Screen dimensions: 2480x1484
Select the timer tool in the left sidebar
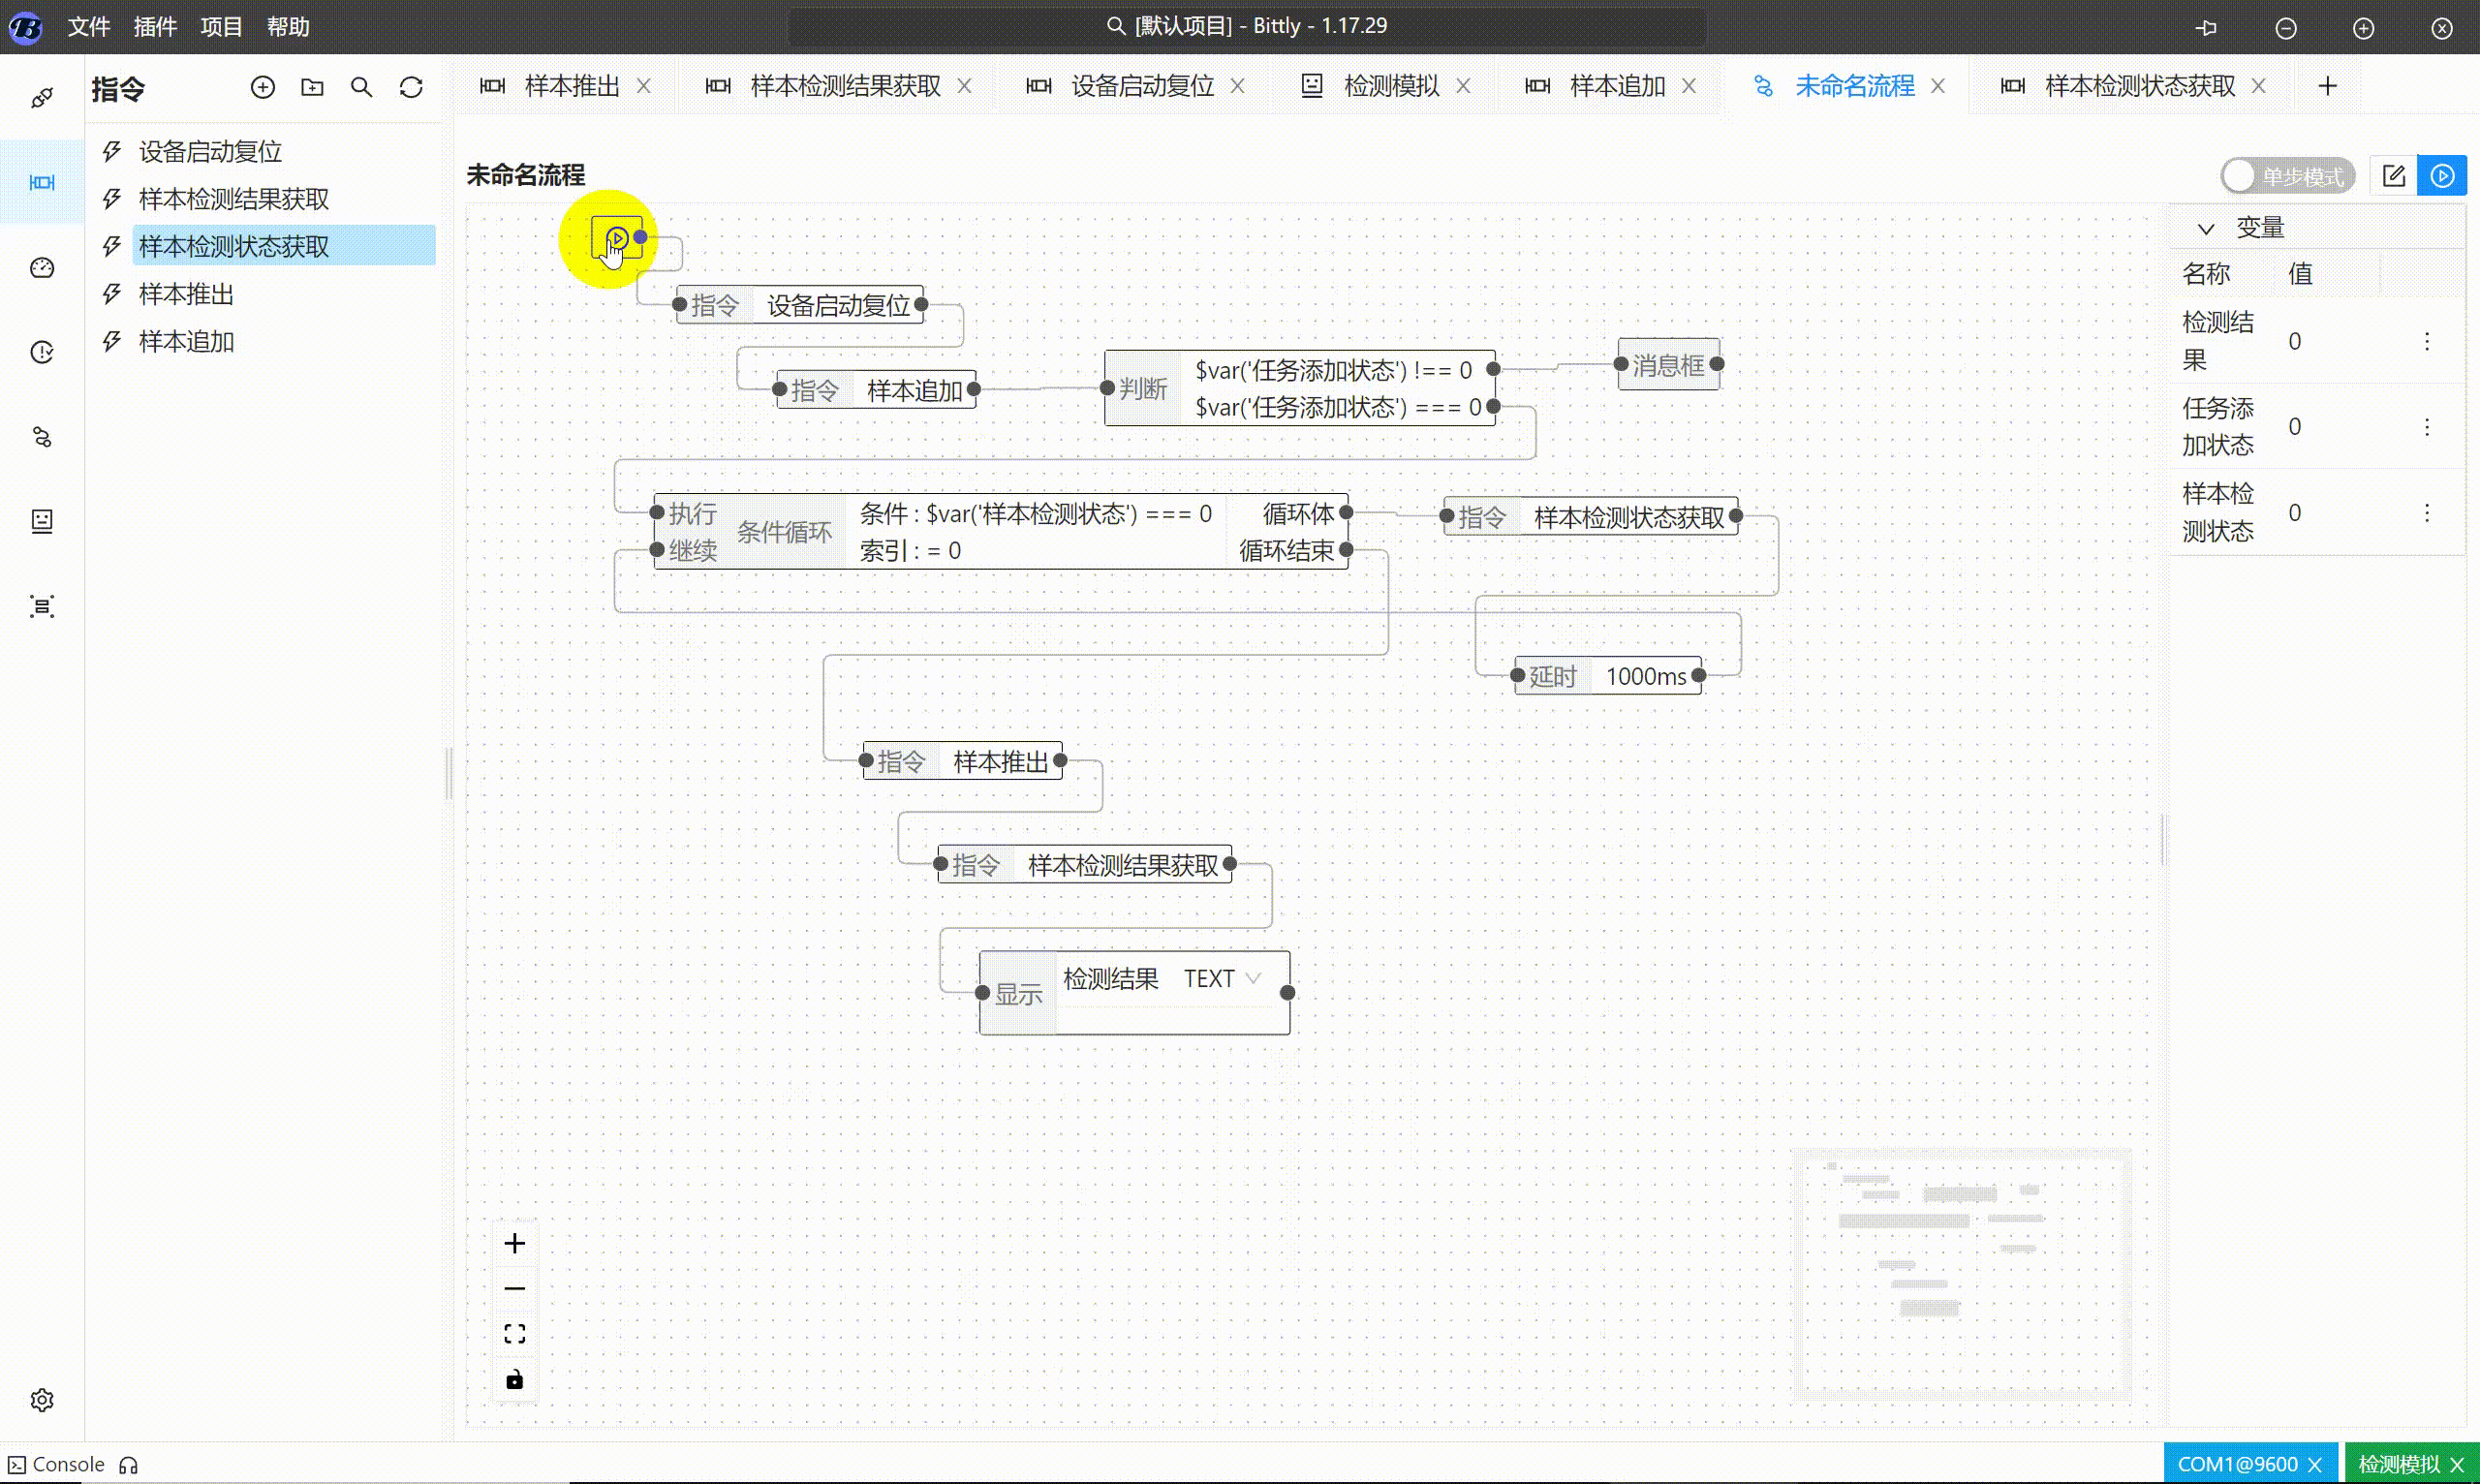41,351
